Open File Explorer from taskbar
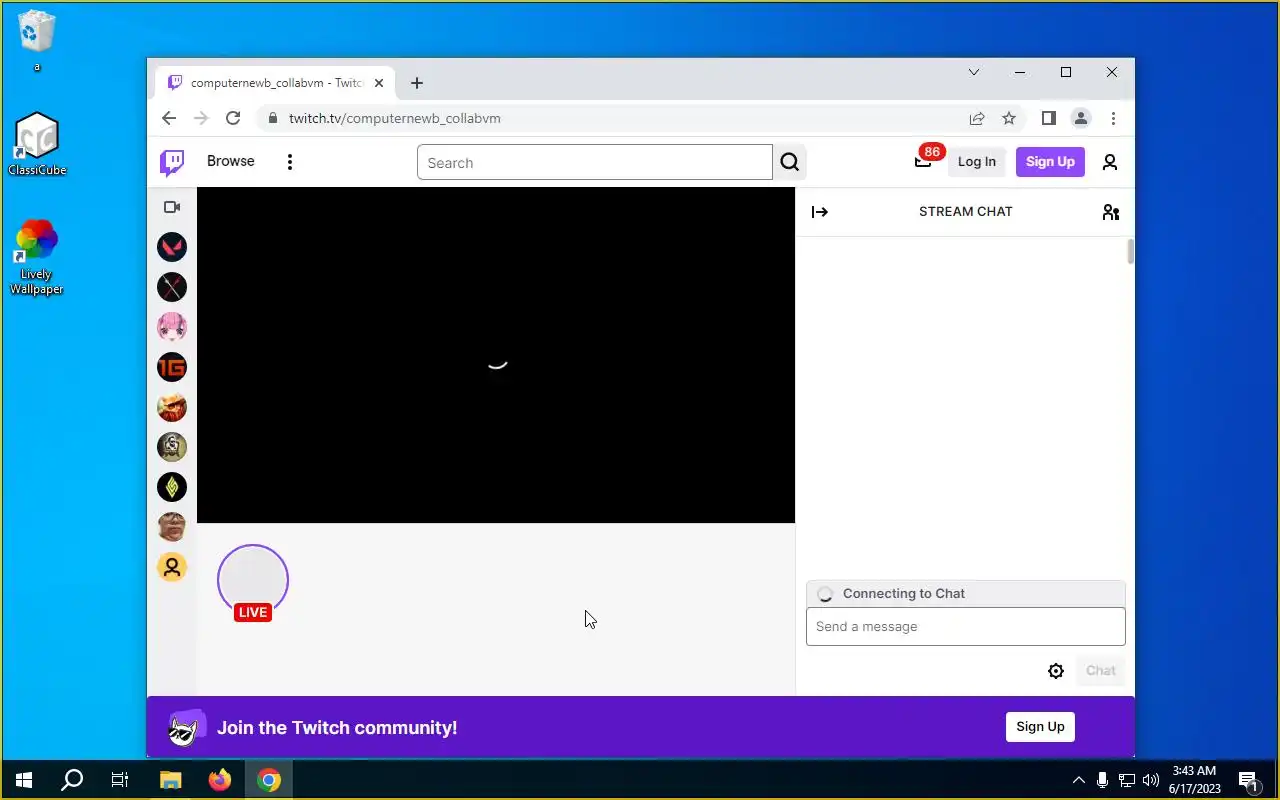Image resolution: width=1280 pixels, height=800 pixels. click(x=171, y=780)
